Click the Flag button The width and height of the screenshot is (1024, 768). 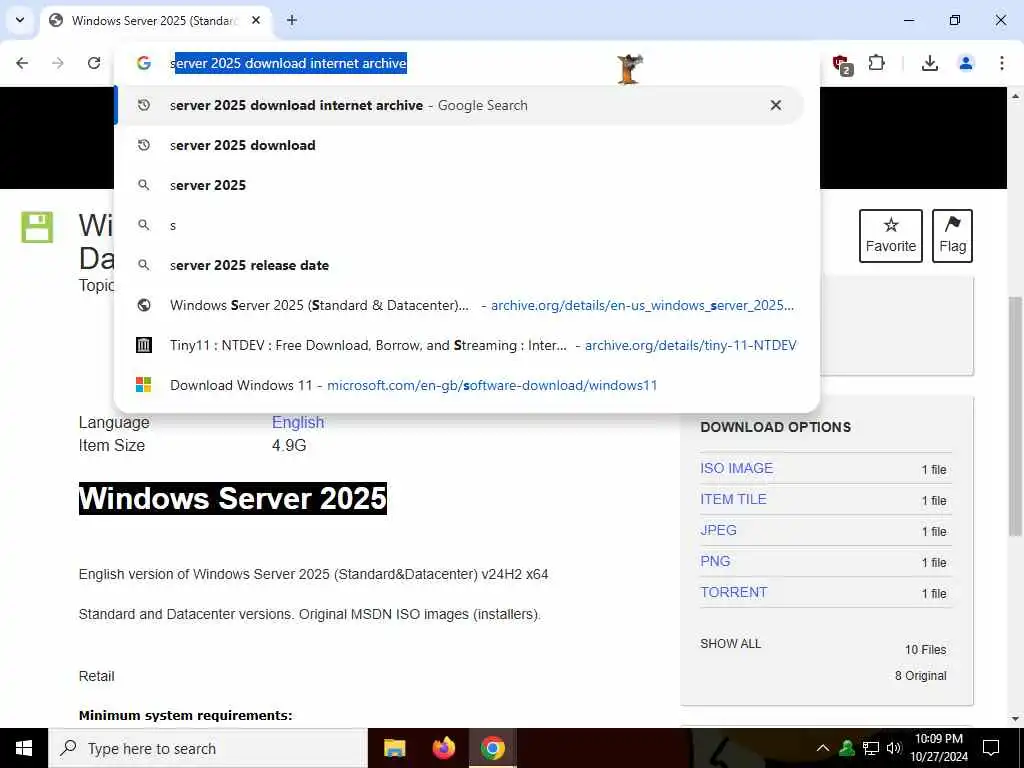952,236
